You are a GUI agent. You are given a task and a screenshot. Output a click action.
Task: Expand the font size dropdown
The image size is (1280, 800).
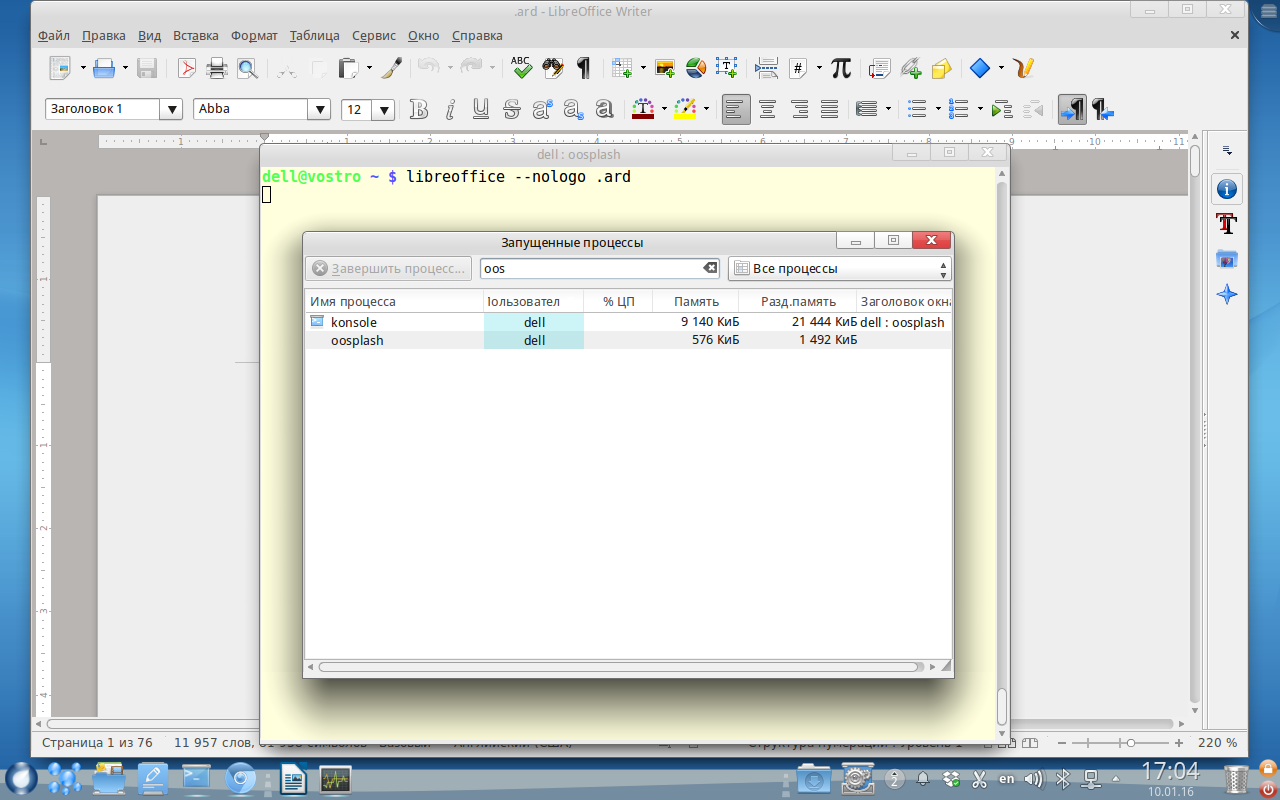tap(384, 110)
